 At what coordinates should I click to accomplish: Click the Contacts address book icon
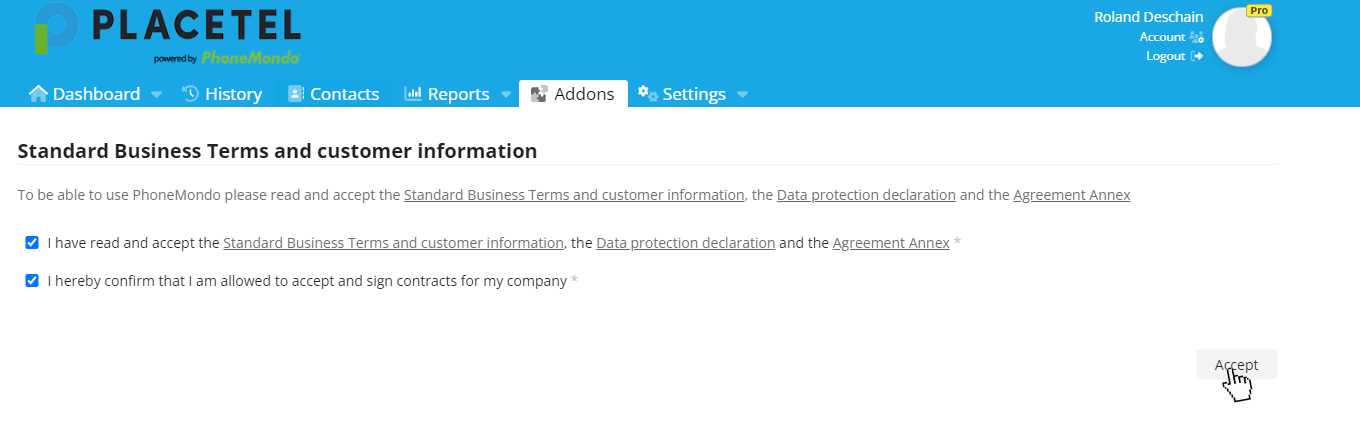tap(295, 94)
